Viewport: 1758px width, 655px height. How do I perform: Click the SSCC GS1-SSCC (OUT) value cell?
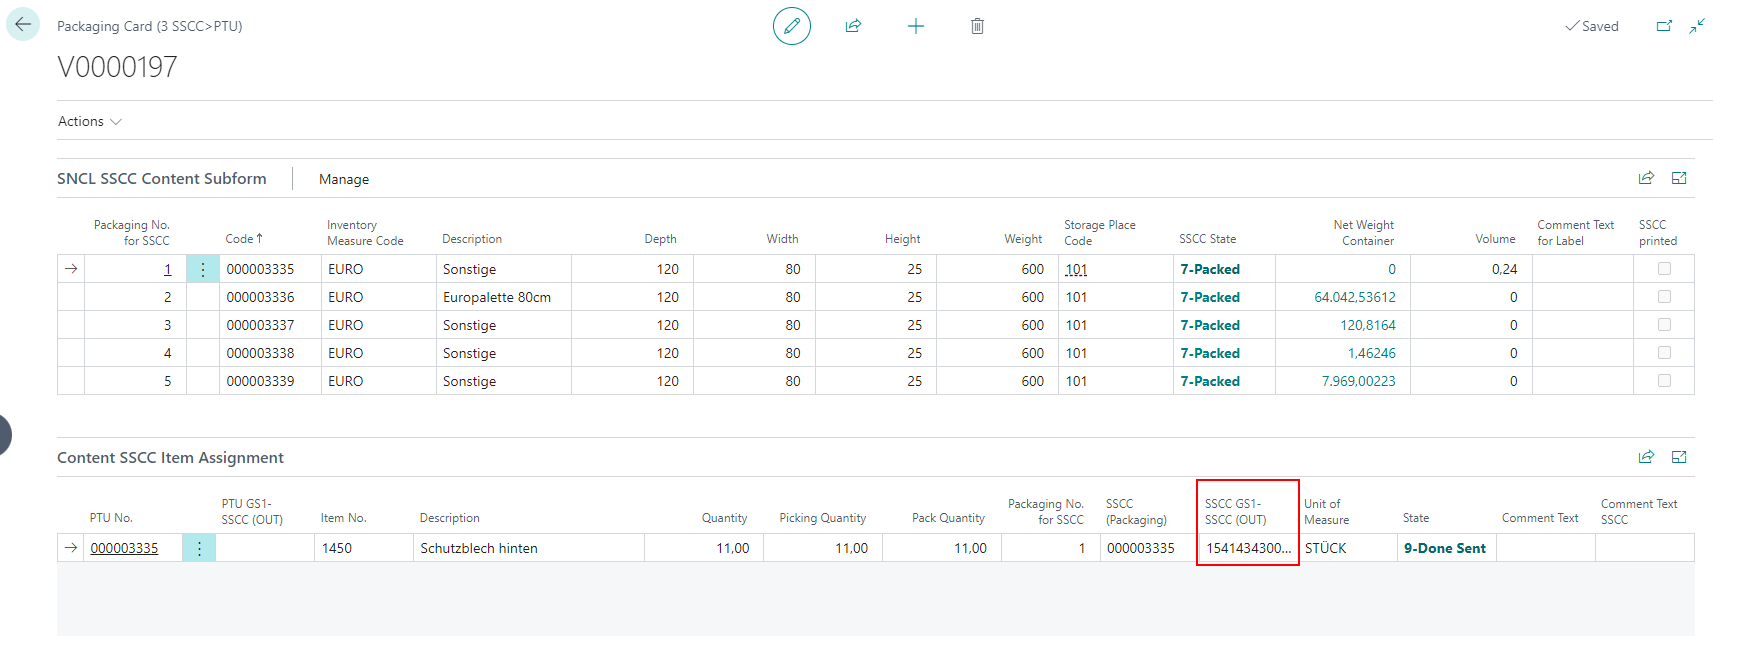coord(1247,548)
